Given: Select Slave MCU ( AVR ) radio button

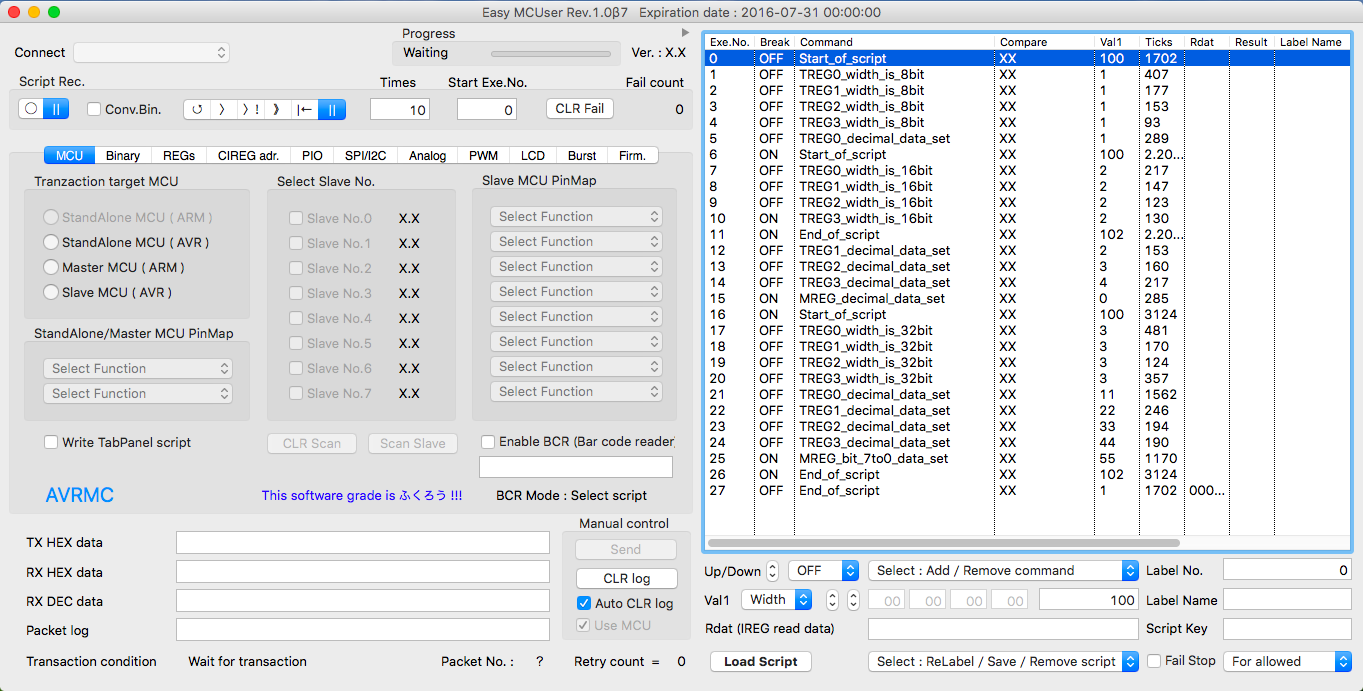Looking at the screenshot, I should pos(51,292).
